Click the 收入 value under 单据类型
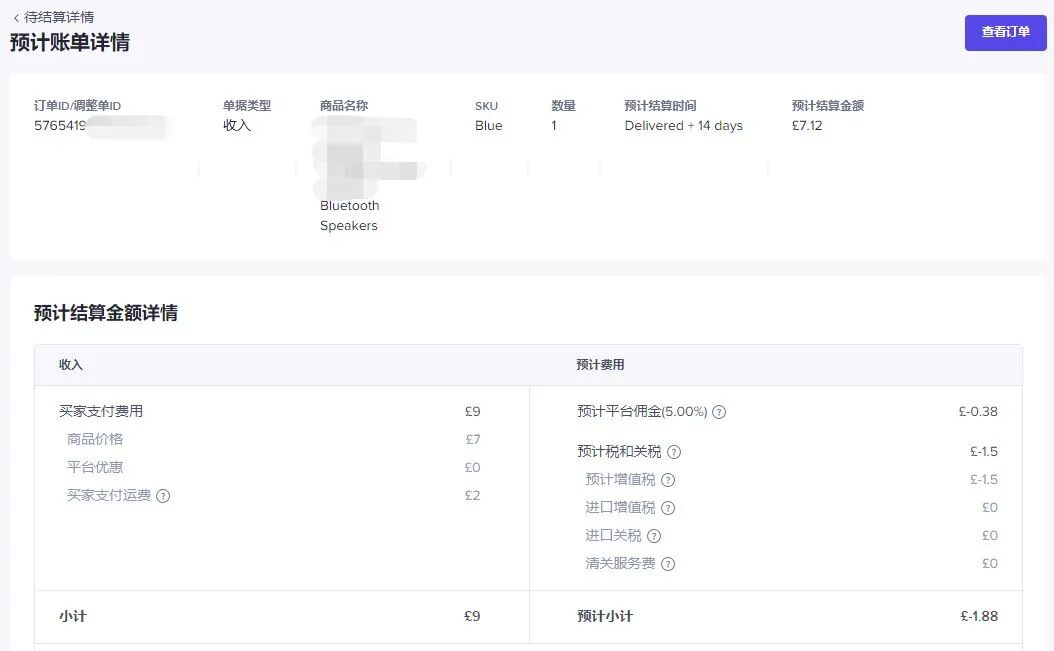Screen dimensions: 1054x651 [237, 126]
